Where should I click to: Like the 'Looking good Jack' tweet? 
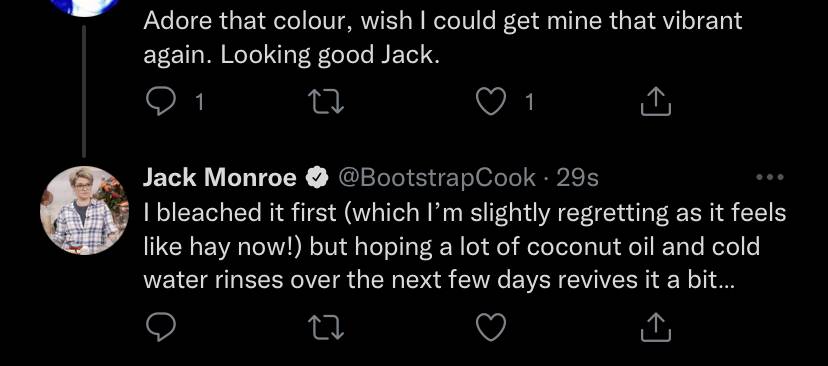pos(491,102)
